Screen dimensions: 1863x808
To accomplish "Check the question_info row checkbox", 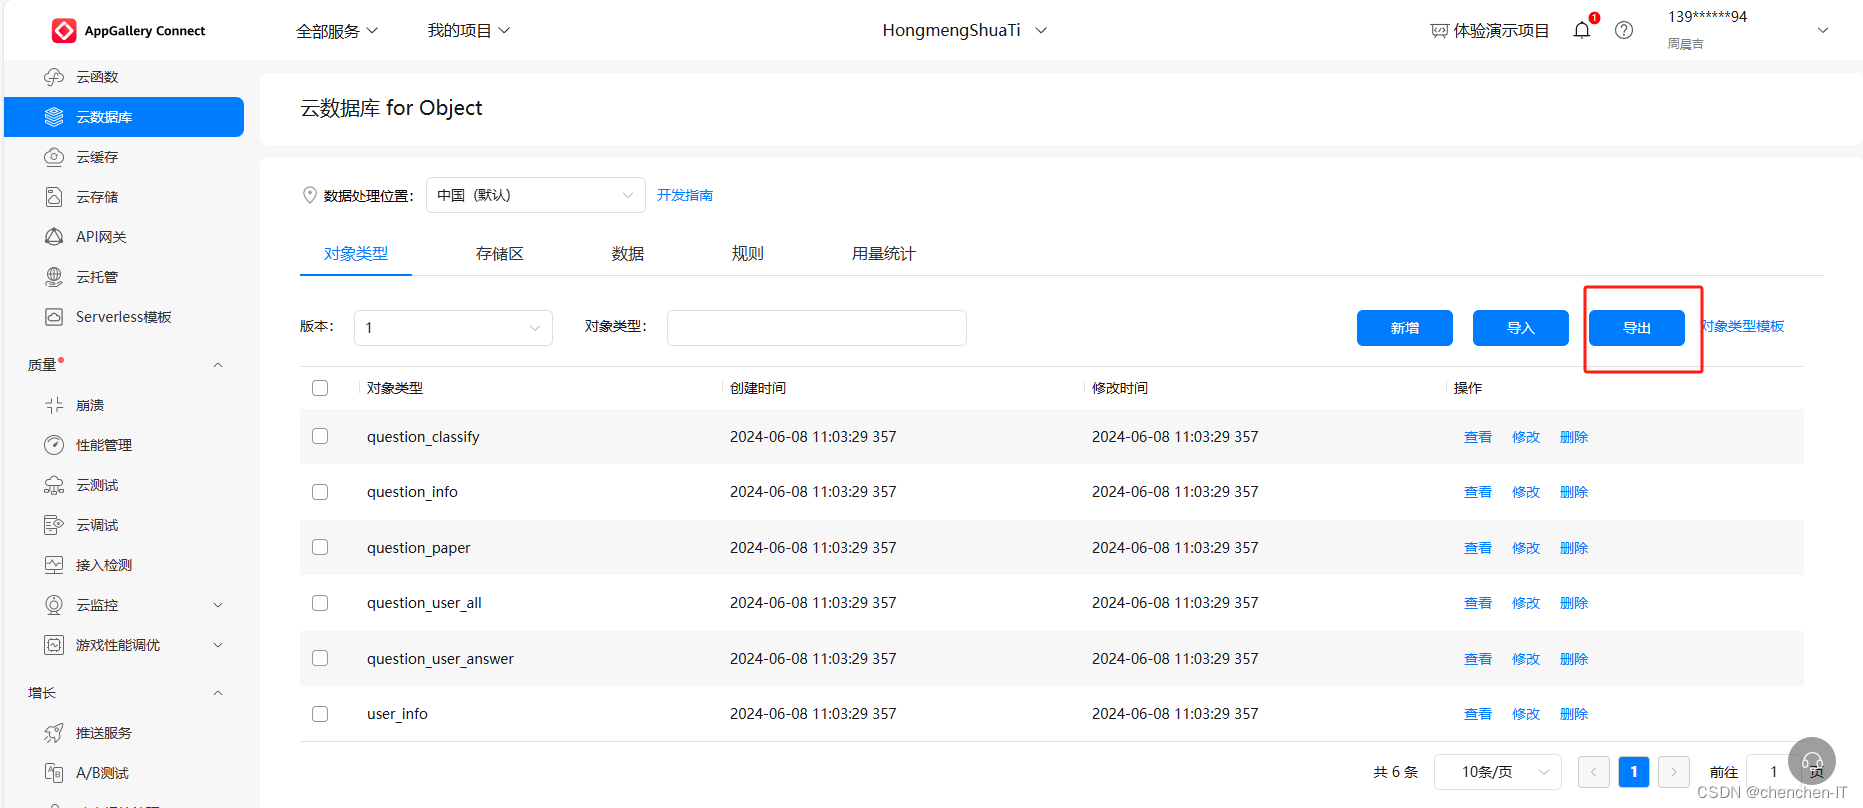I will pos(320,492).
